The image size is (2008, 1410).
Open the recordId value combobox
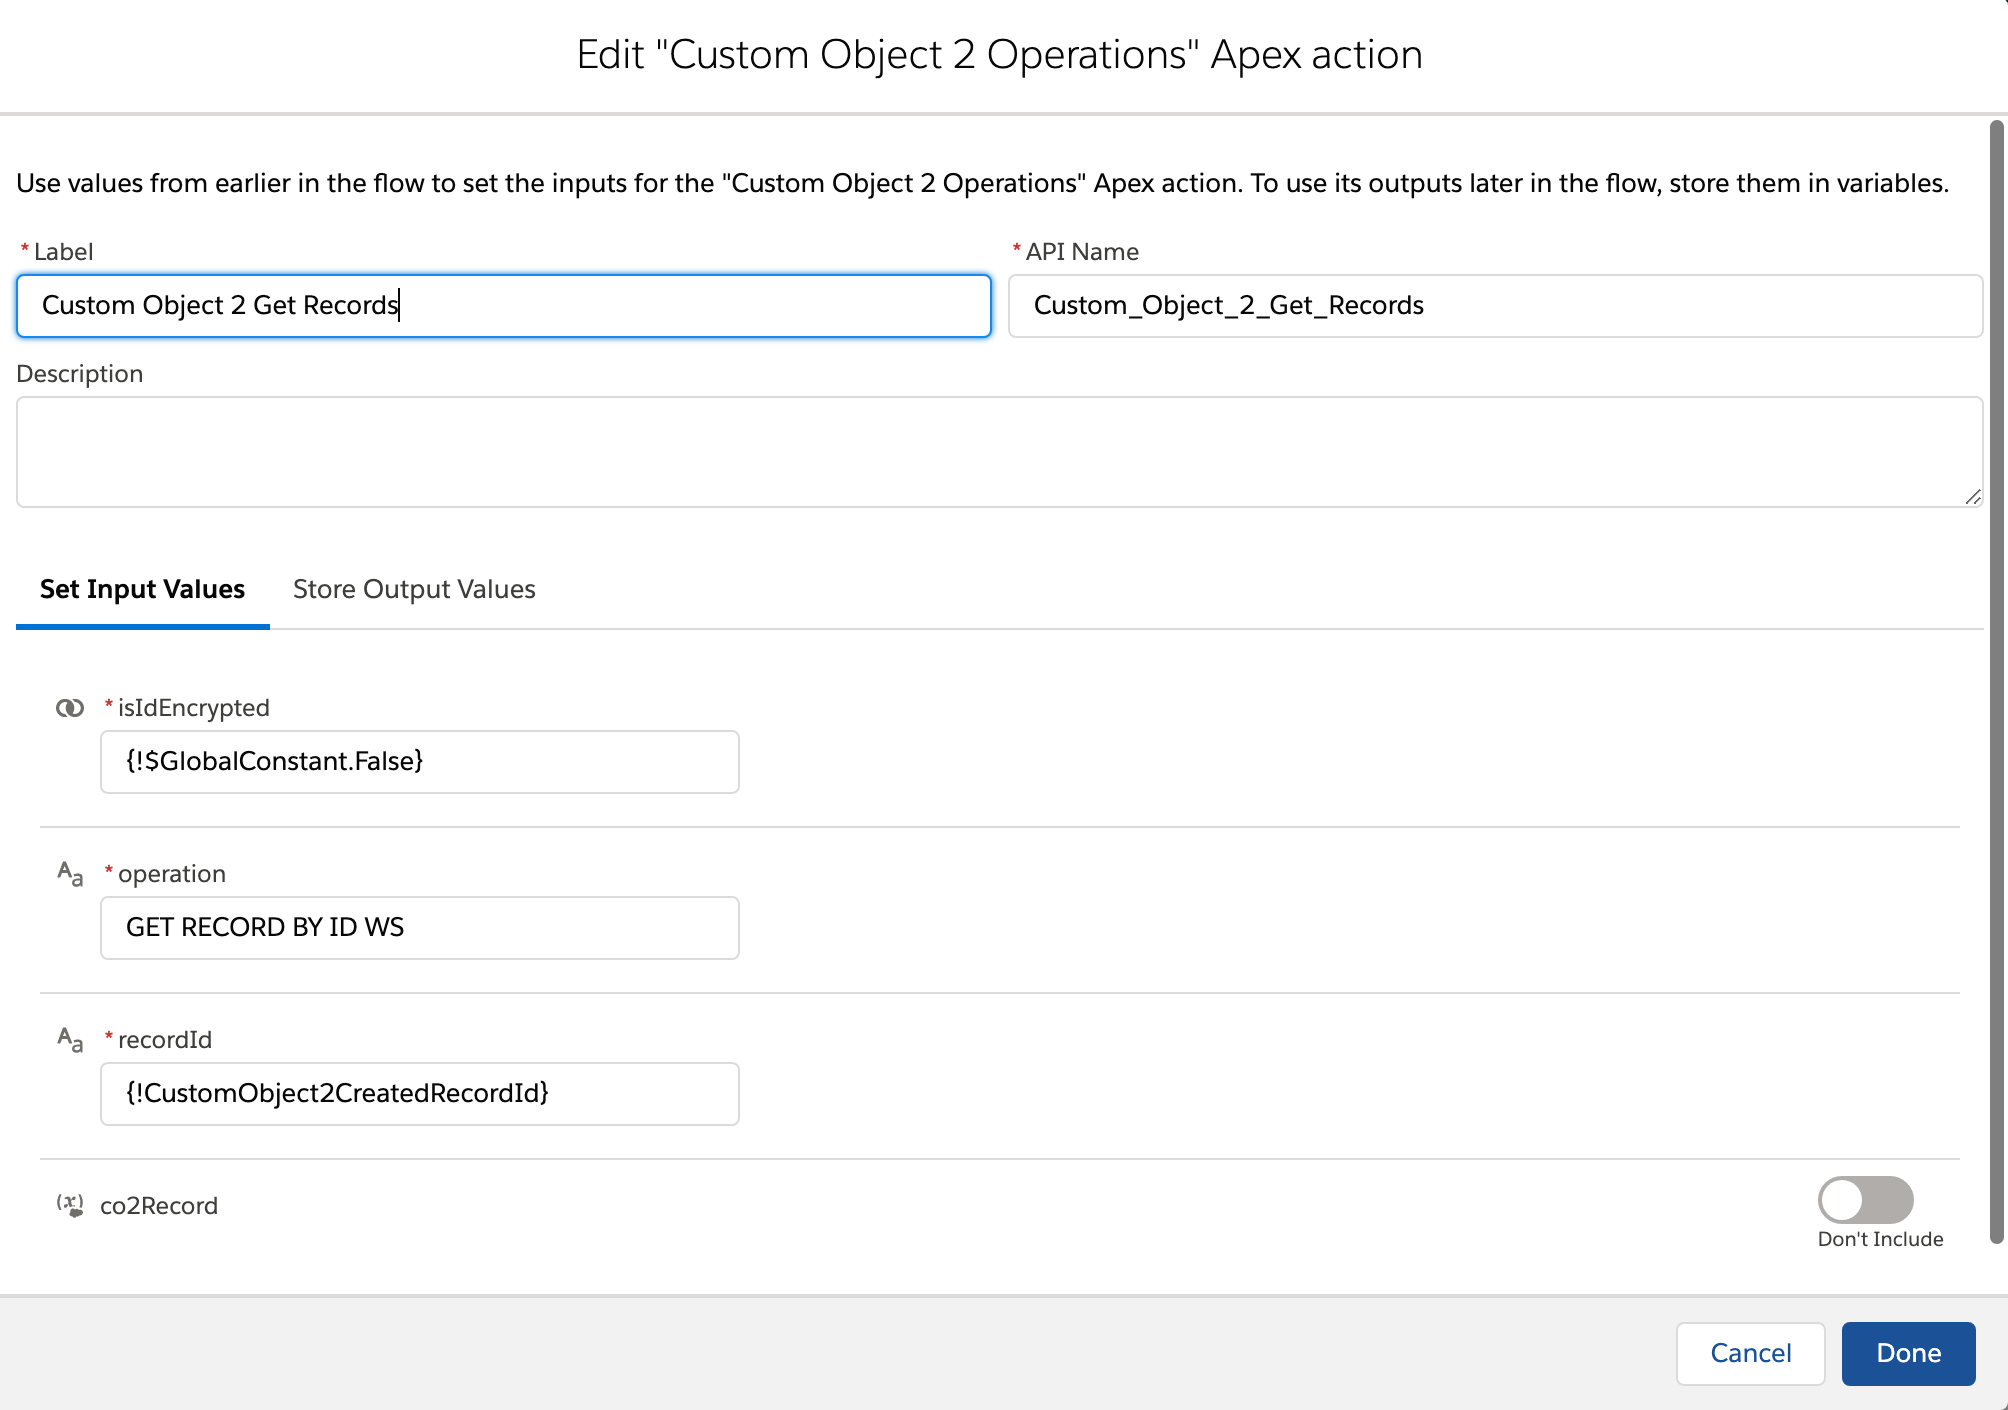coord(419,1094)
